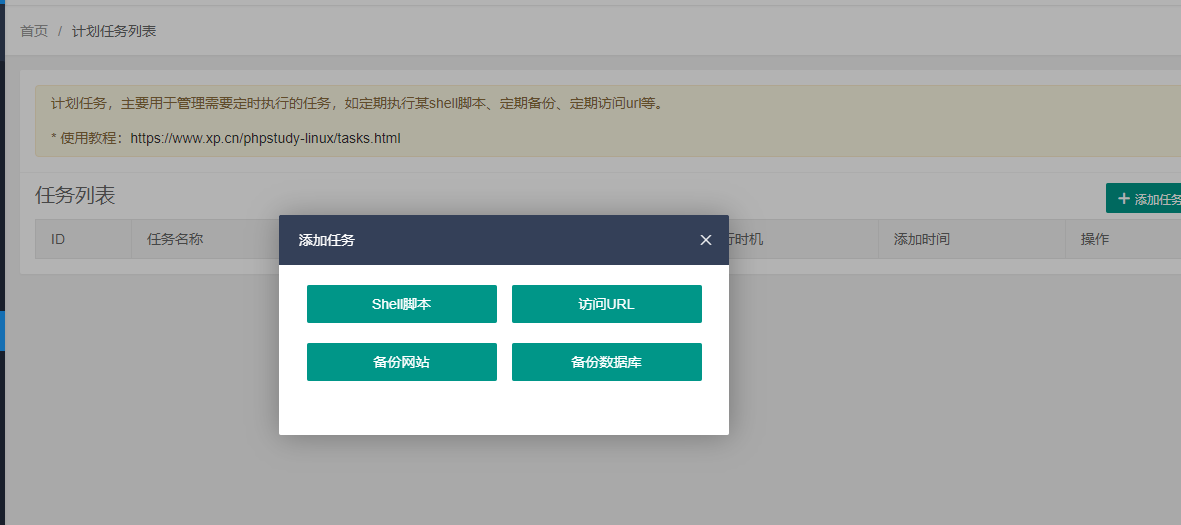The height and width of the screenshot is (525, 1181).
Task: Go to 首页 via the breadcrumb
Action: pos(34,31)
